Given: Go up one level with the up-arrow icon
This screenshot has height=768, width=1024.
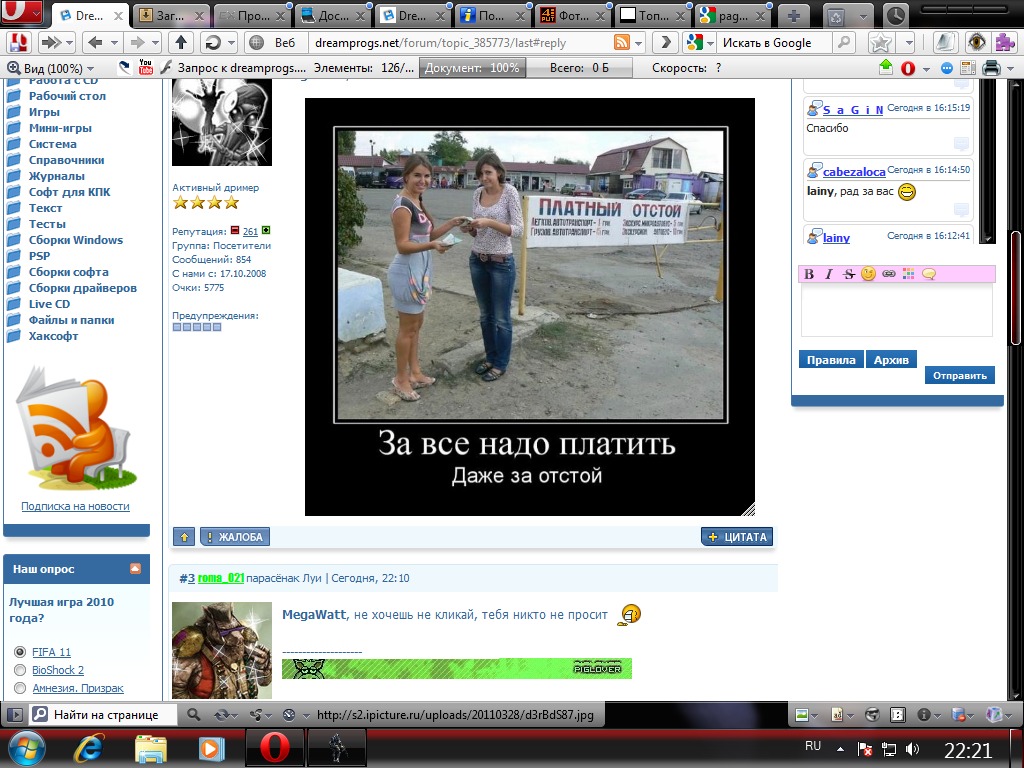Looking at the screenshot, I should (181, 43).
